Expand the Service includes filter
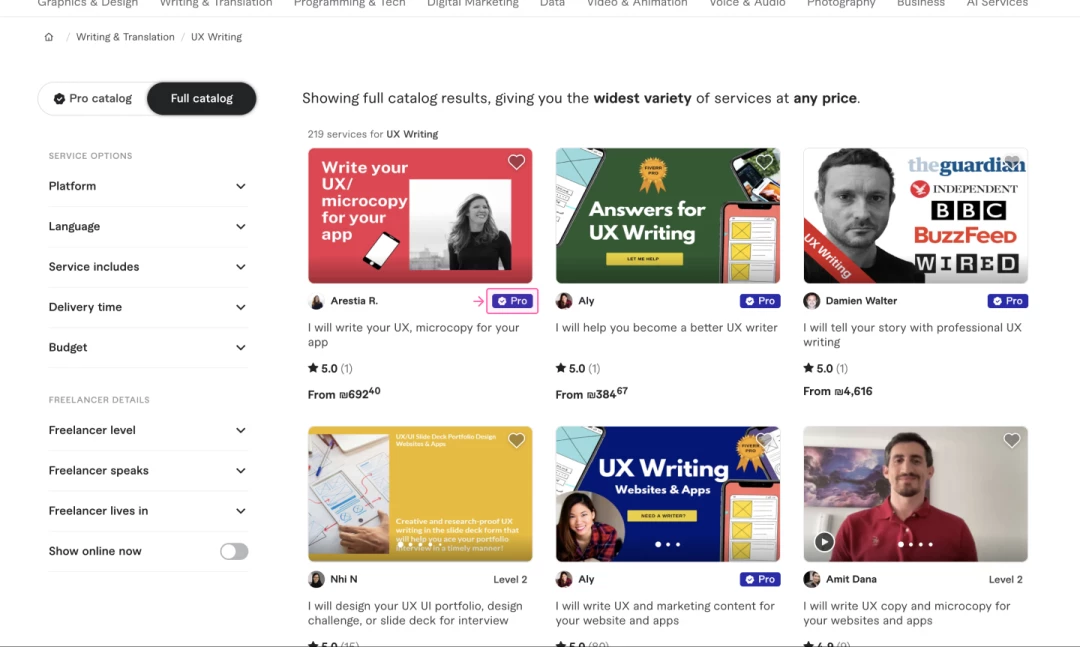 (147, 267)
